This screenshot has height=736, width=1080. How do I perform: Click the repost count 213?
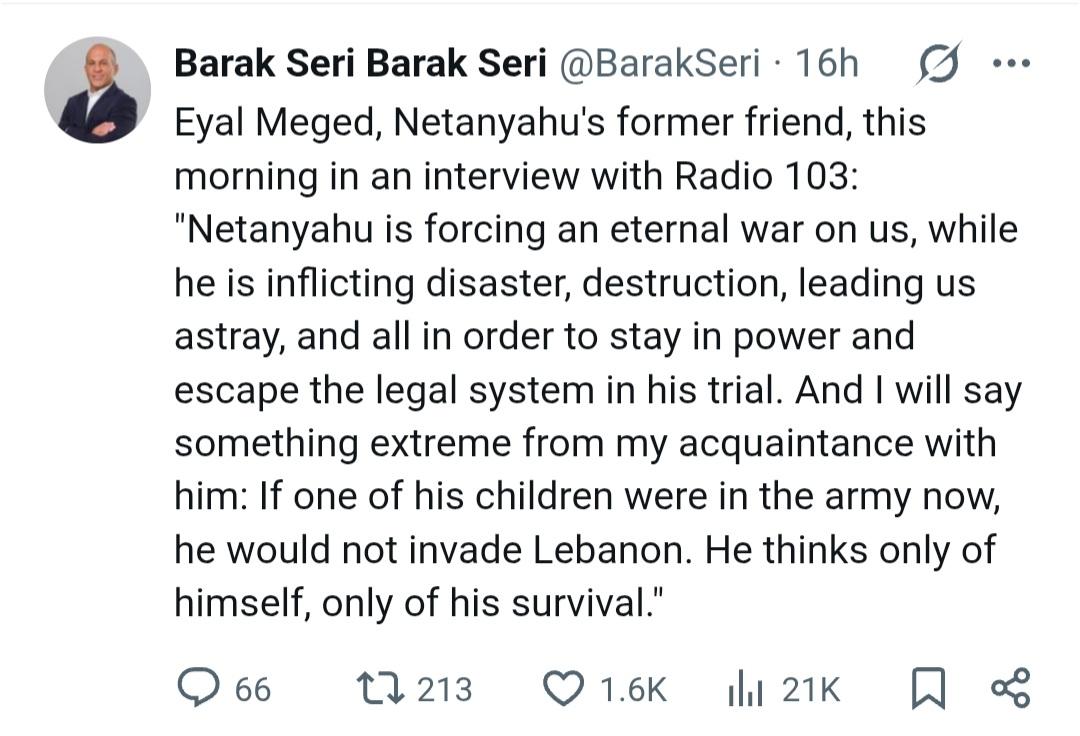point(444,689)
